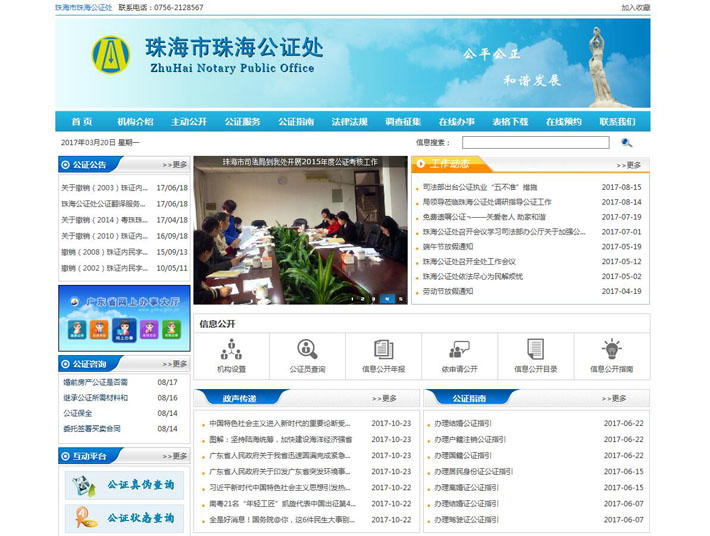Image resolution: width=710 pixels, height=536 pixels.
Task: Open news 劳动节放假通知
Action: 448,292
